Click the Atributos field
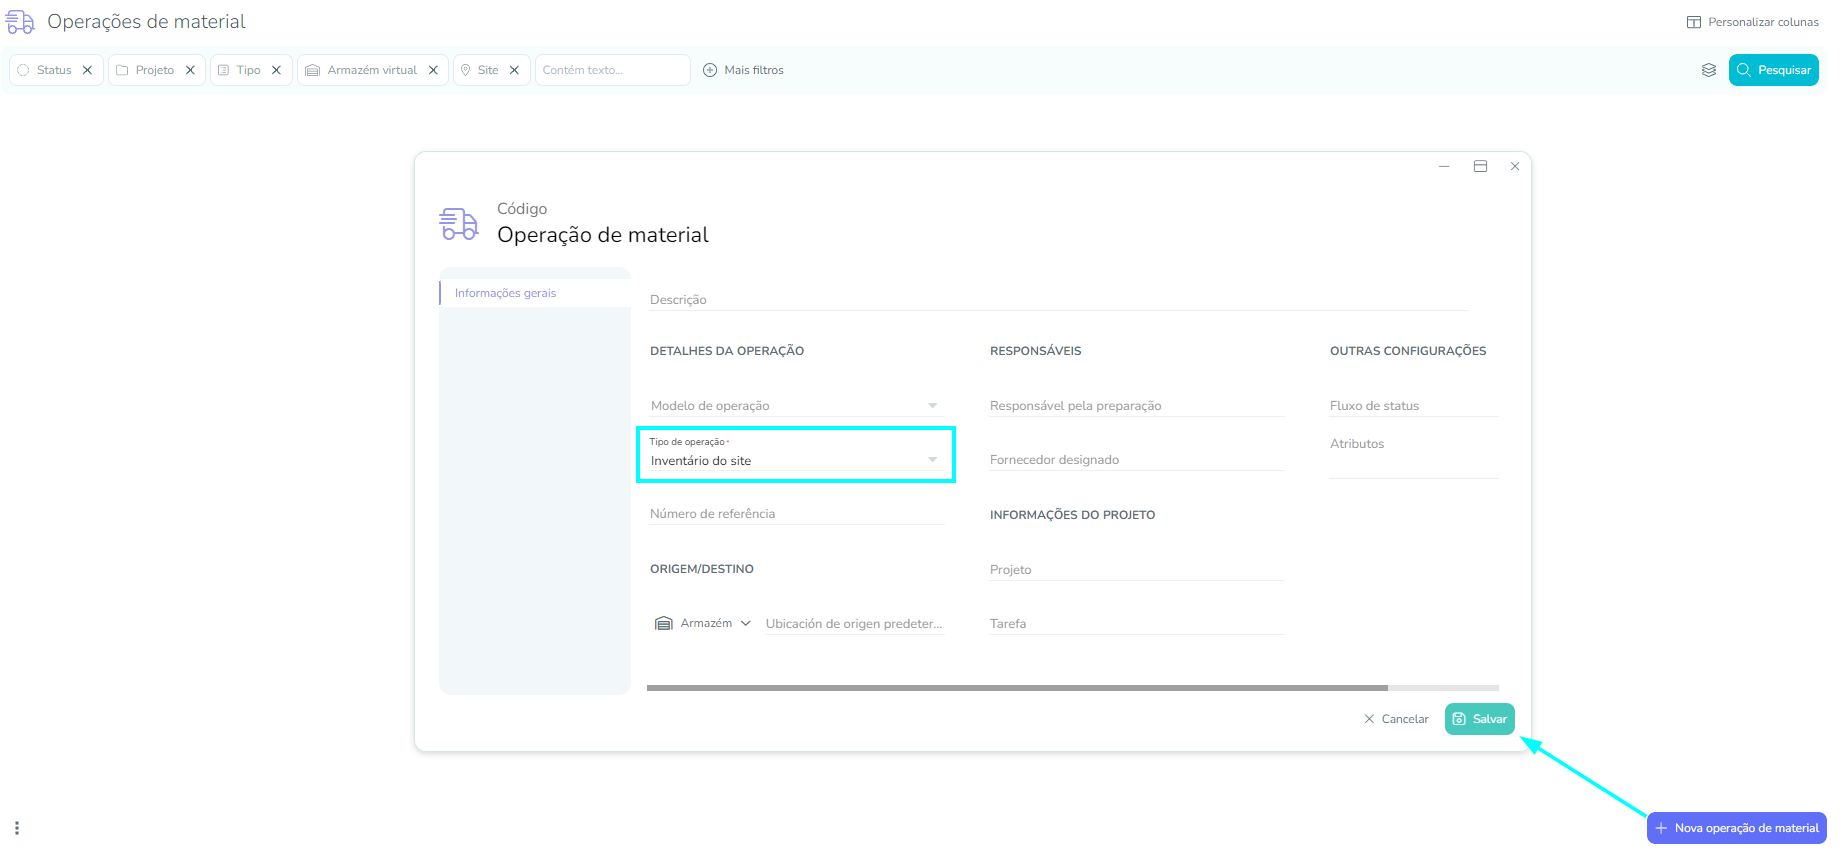1844x866 pixels. tap(1413, 455)
